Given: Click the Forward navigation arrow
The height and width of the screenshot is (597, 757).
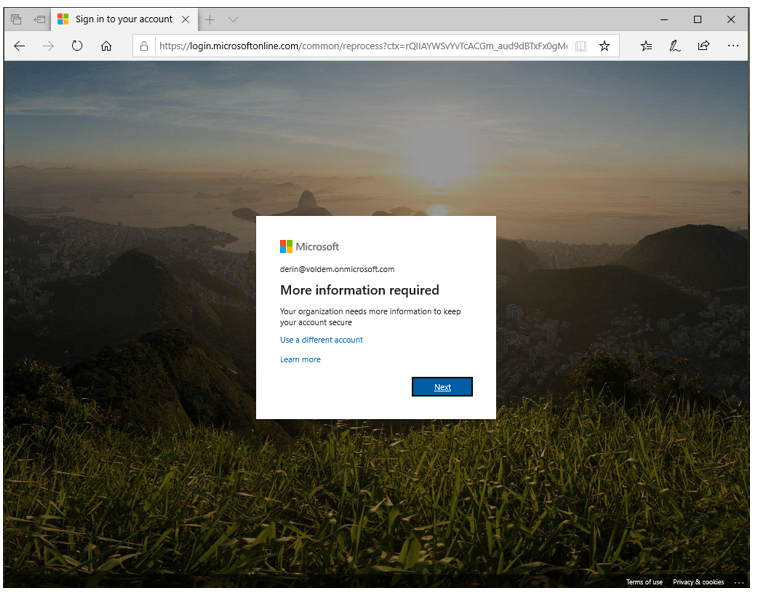Looking at the screenshot, I should point(48,46).
